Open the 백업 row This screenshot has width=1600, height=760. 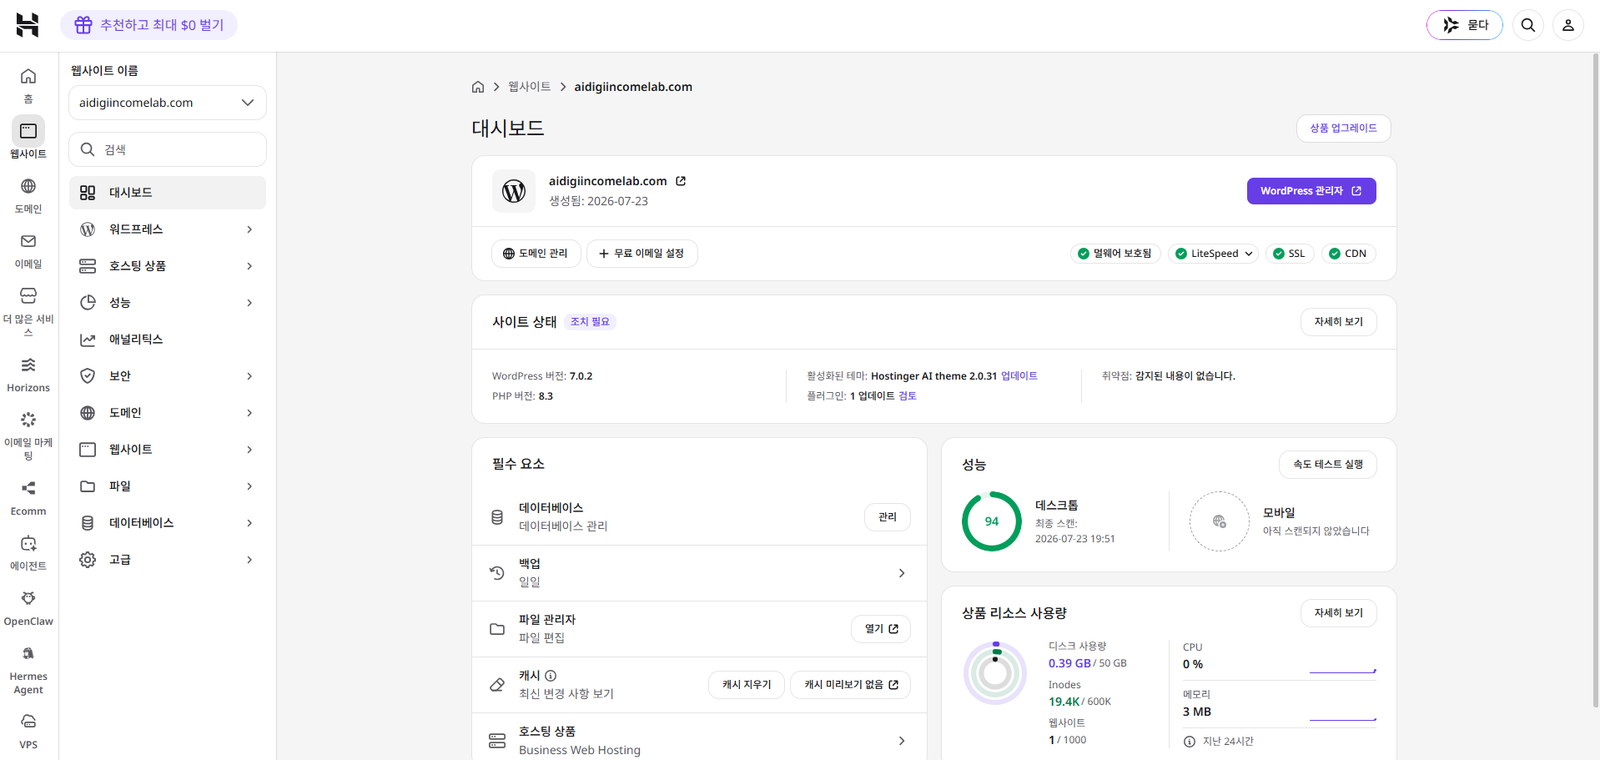[x=699, y=573]
